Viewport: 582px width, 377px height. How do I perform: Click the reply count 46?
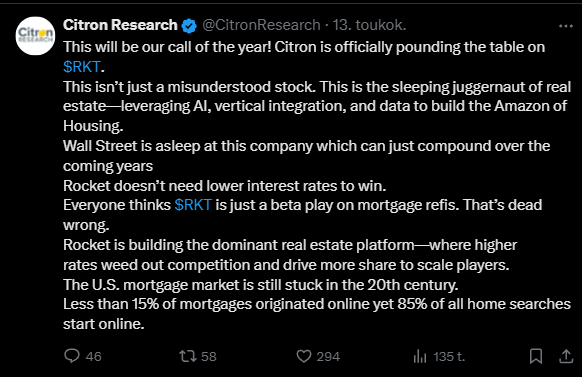point(93,357)
